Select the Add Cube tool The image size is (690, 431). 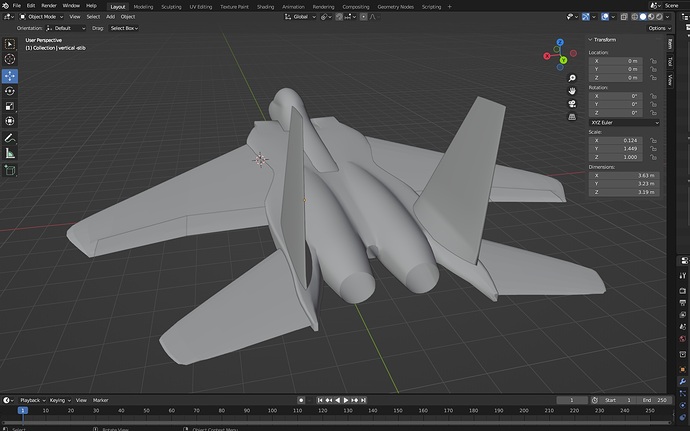(10, 170)
